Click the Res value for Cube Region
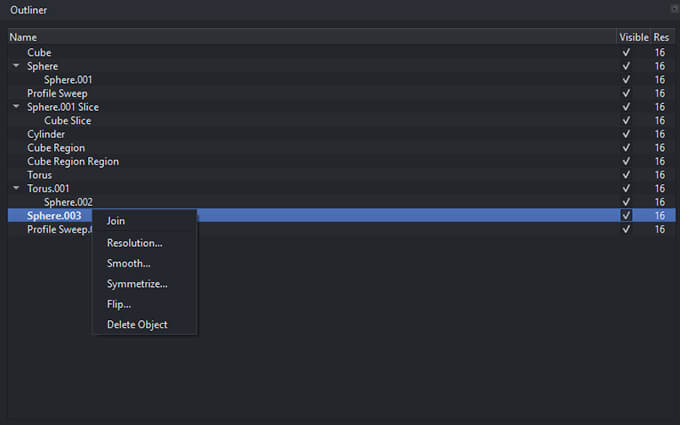This screenshot has width=680, height=425. point(660,148)
